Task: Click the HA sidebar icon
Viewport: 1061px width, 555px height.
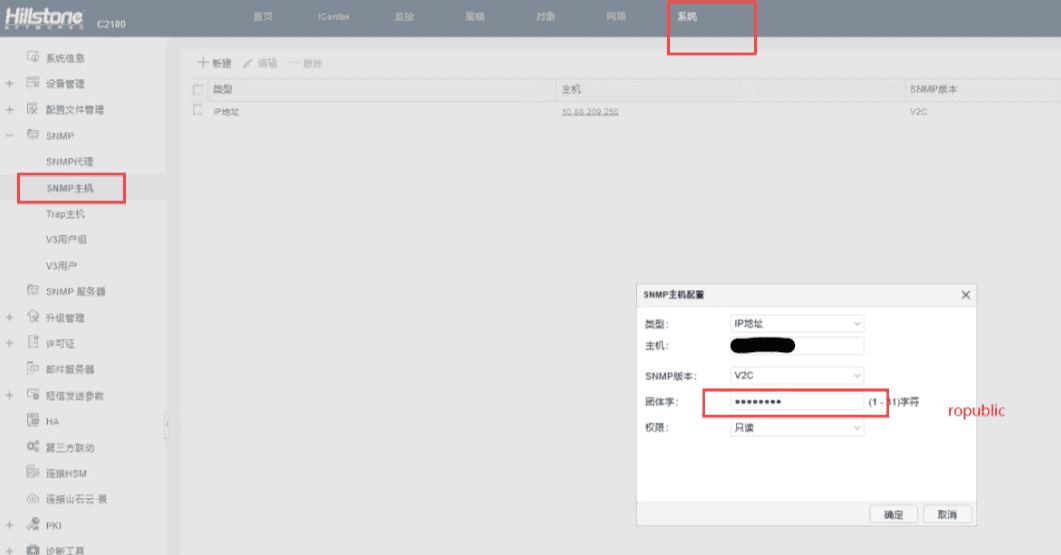Action: pyautogui.click(x=32, y=420)
